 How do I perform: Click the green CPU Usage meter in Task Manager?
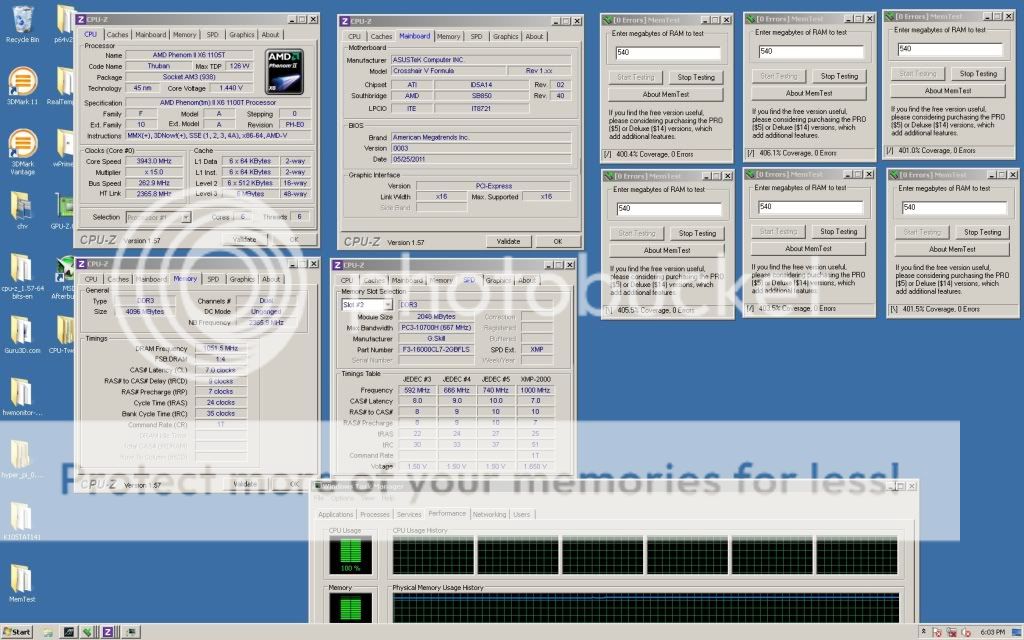click(x=350, y=555)
